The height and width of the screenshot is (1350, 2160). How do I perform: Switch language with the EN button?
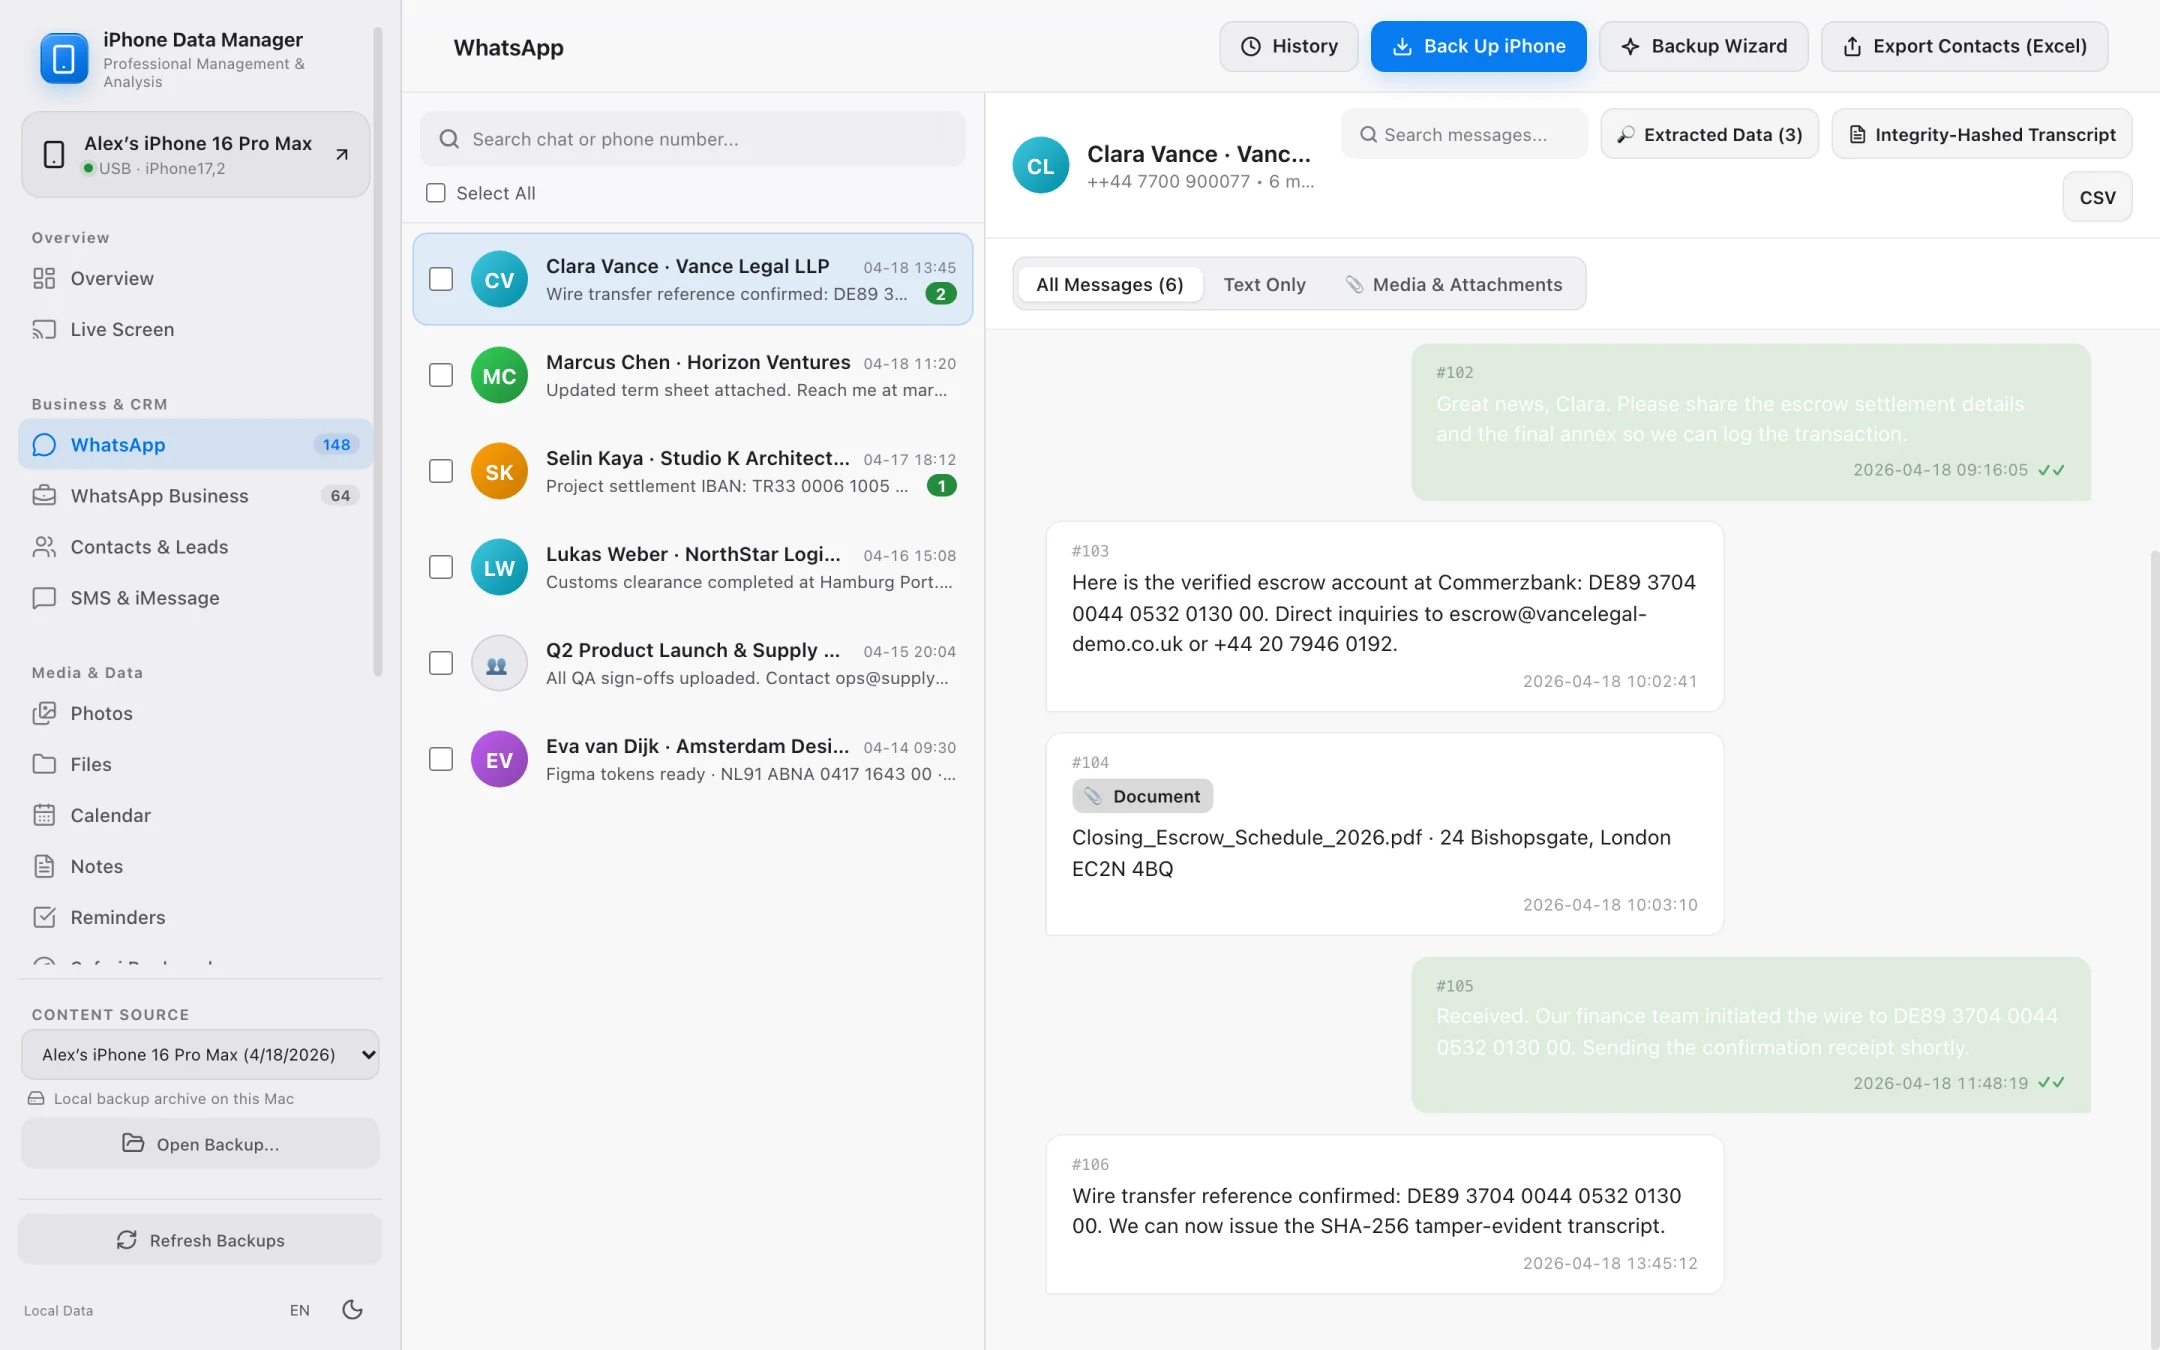(299, 1310)
